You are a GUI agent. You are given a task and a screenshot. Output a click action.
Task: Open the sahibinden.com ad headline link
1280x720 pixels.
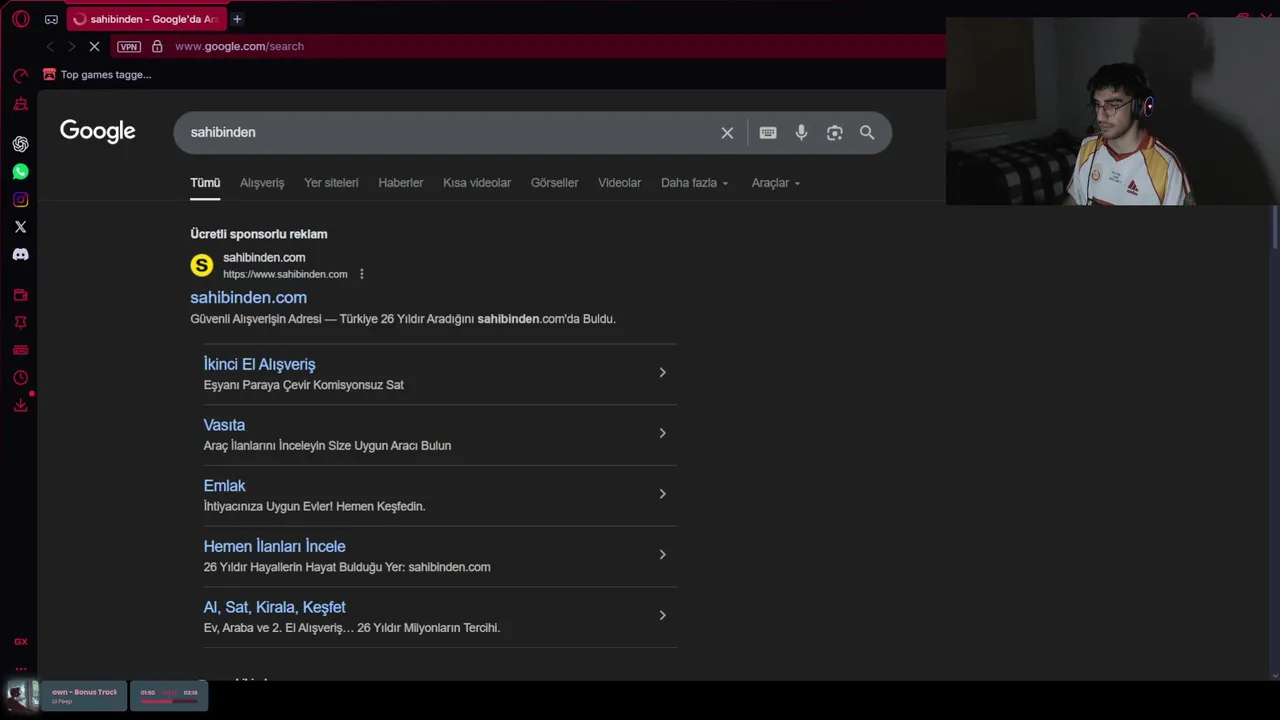point(249,297)
